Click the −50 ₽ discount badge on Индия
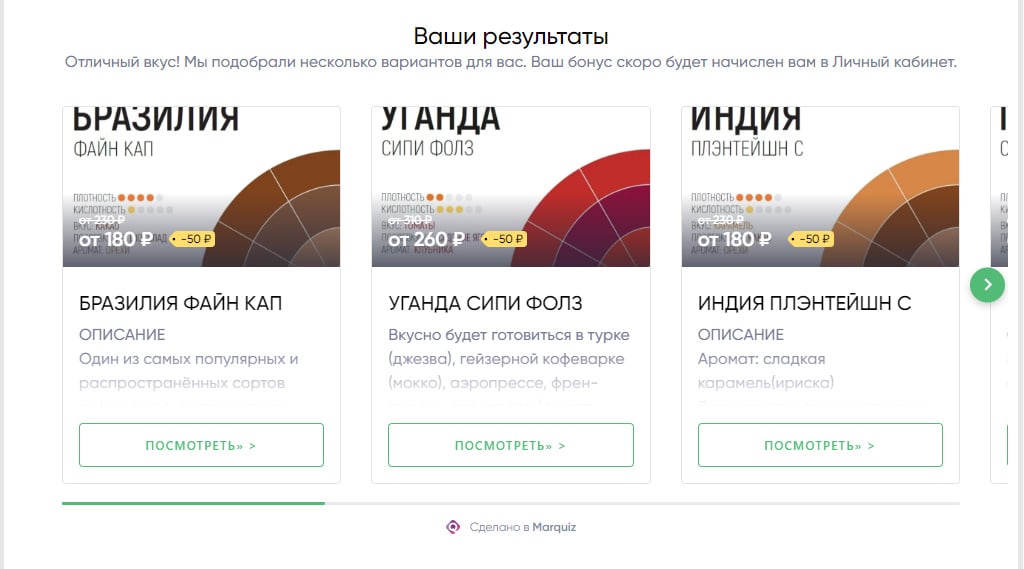Viewport: 1024px width, 569px height. 810,239
